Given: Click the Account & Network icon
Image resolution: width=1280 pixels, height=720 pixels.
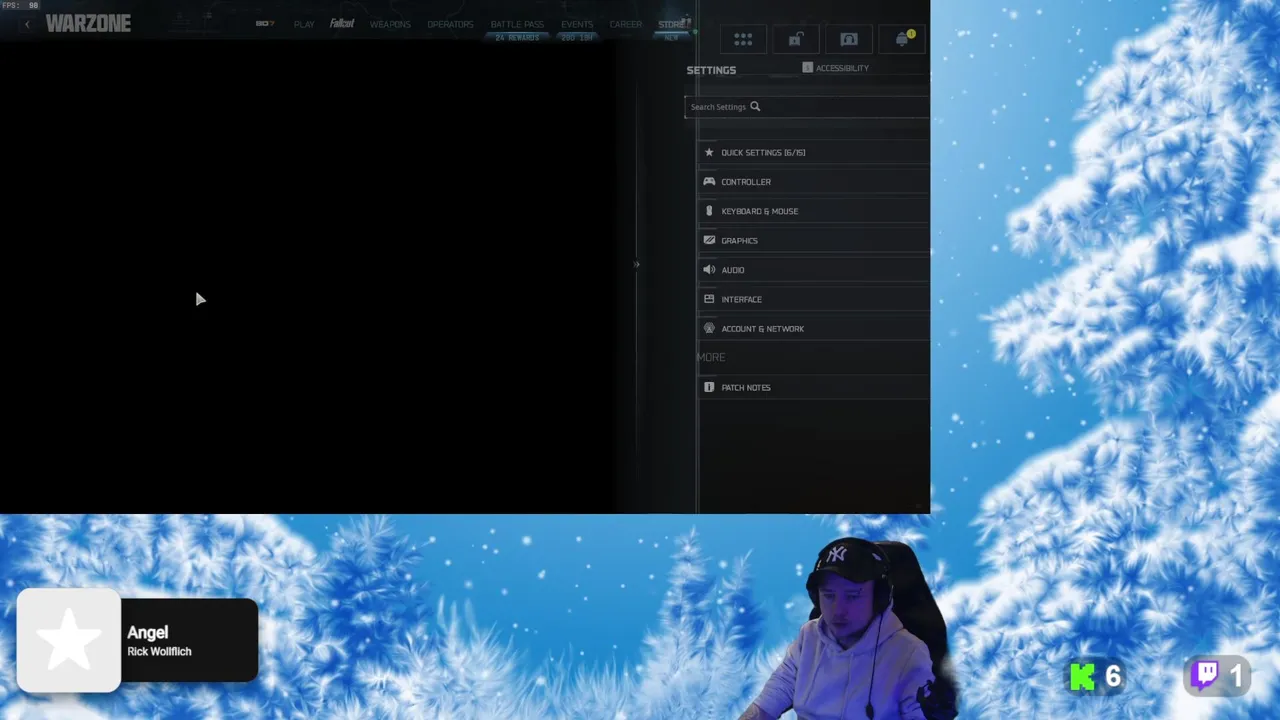Looking at the screenshot, I should (709, 328).
